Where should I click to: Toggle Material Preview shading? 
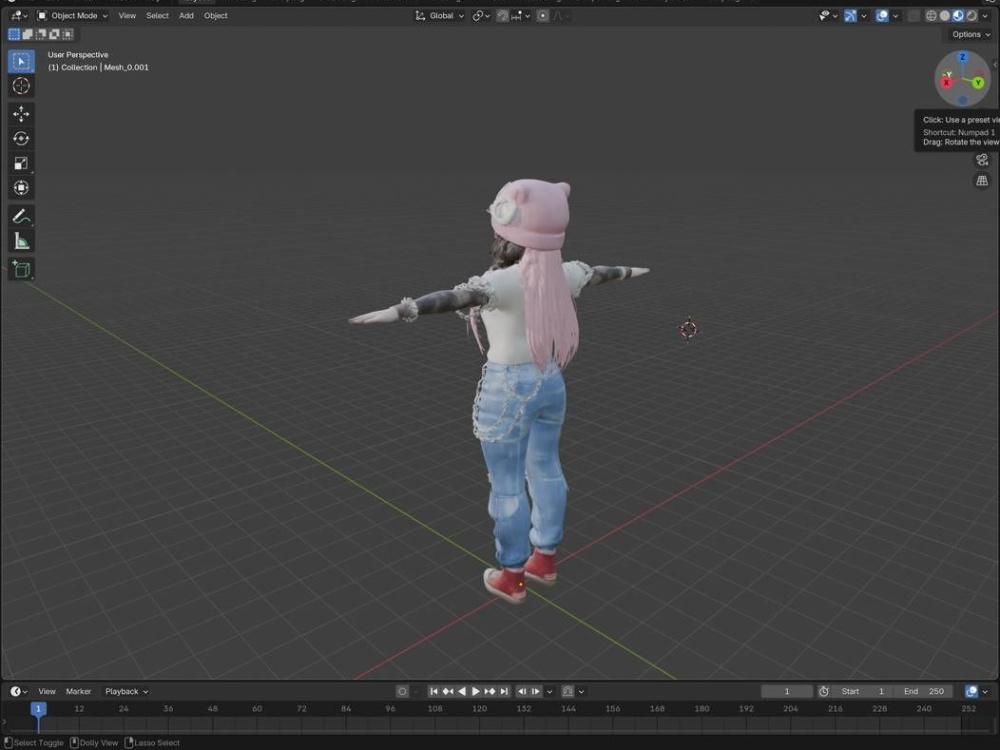[958, 16]
